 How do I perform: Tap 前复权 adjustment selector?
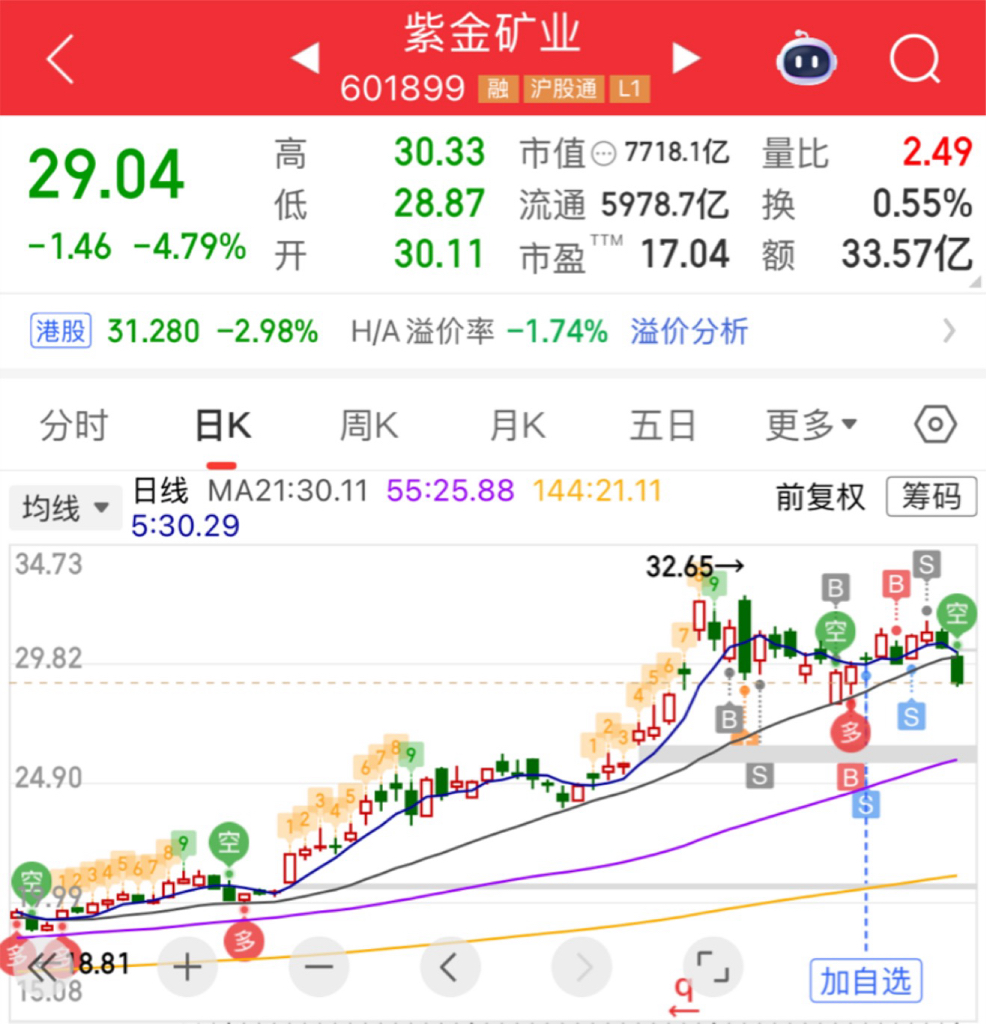[x=820, y=498]
